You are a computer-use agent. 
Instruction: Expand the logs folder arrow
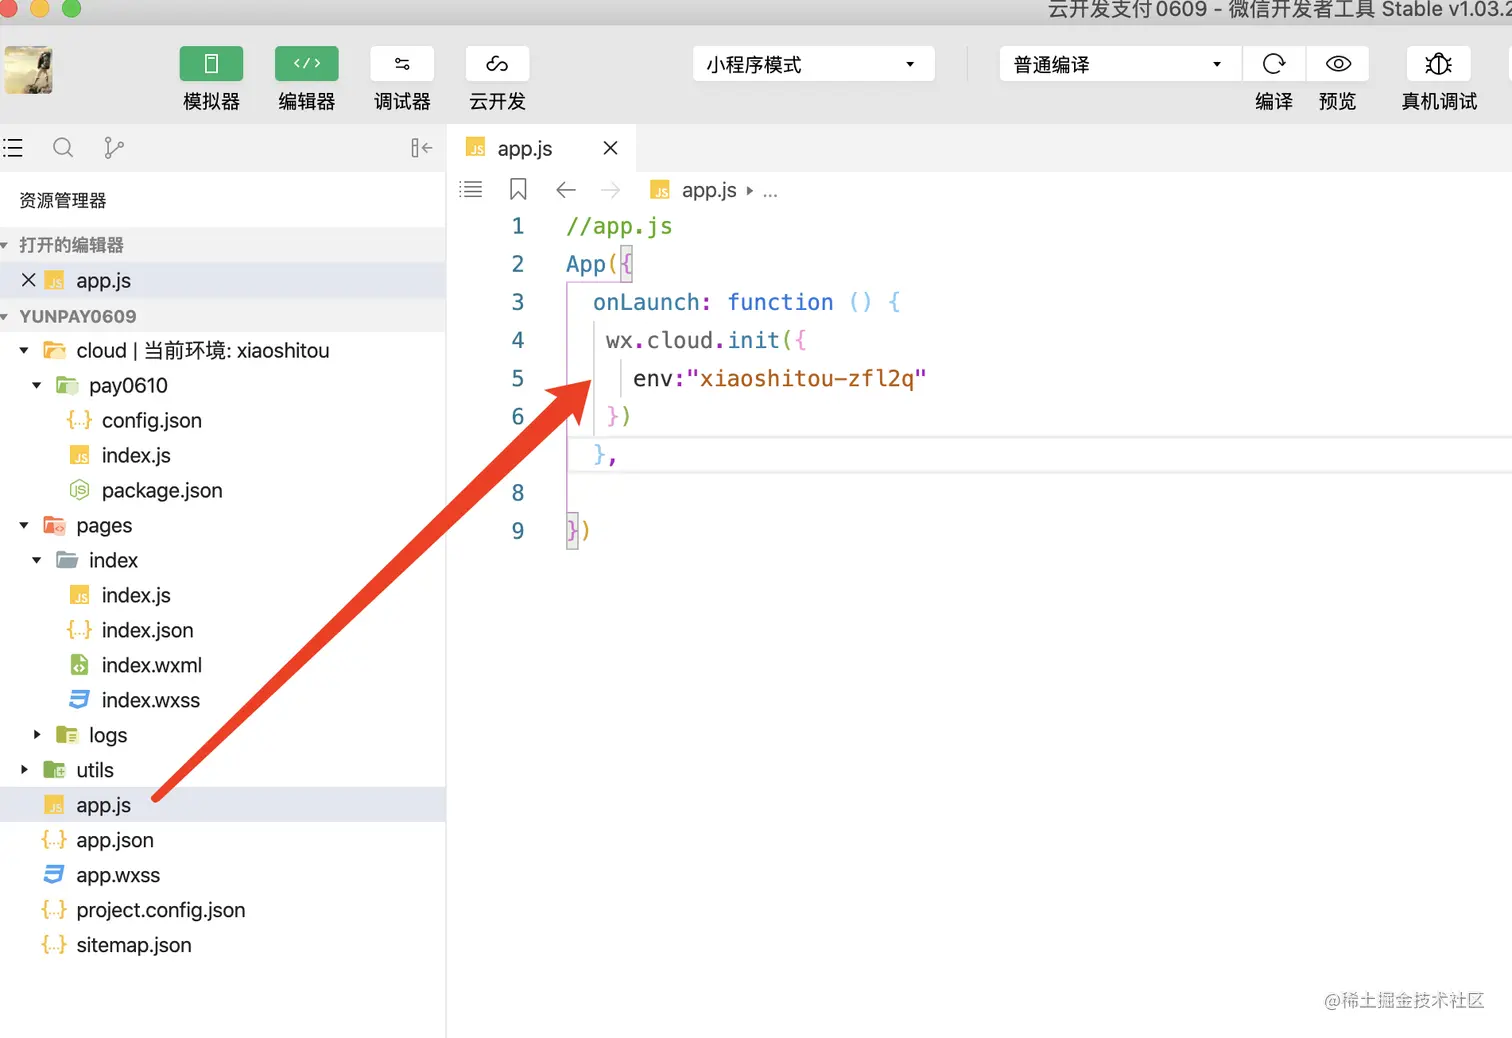(x=37, y=734)
